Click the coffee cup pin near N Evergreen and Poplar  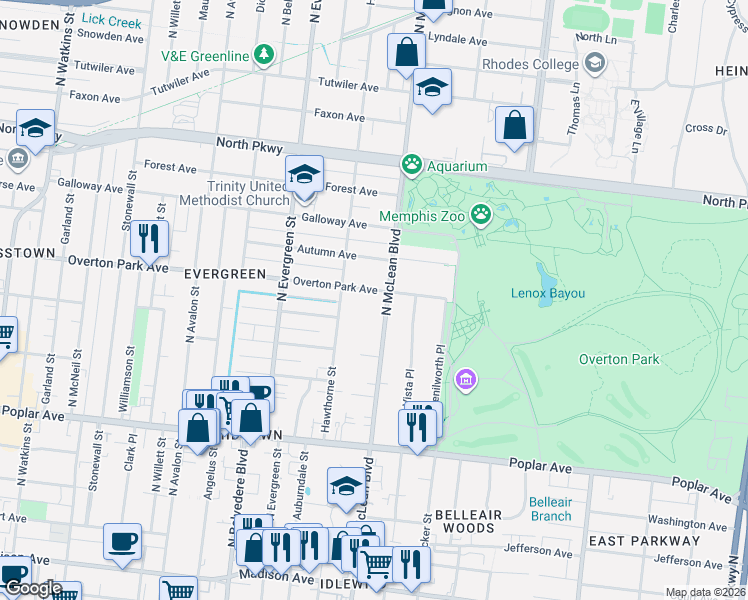[x=261, y=391]
